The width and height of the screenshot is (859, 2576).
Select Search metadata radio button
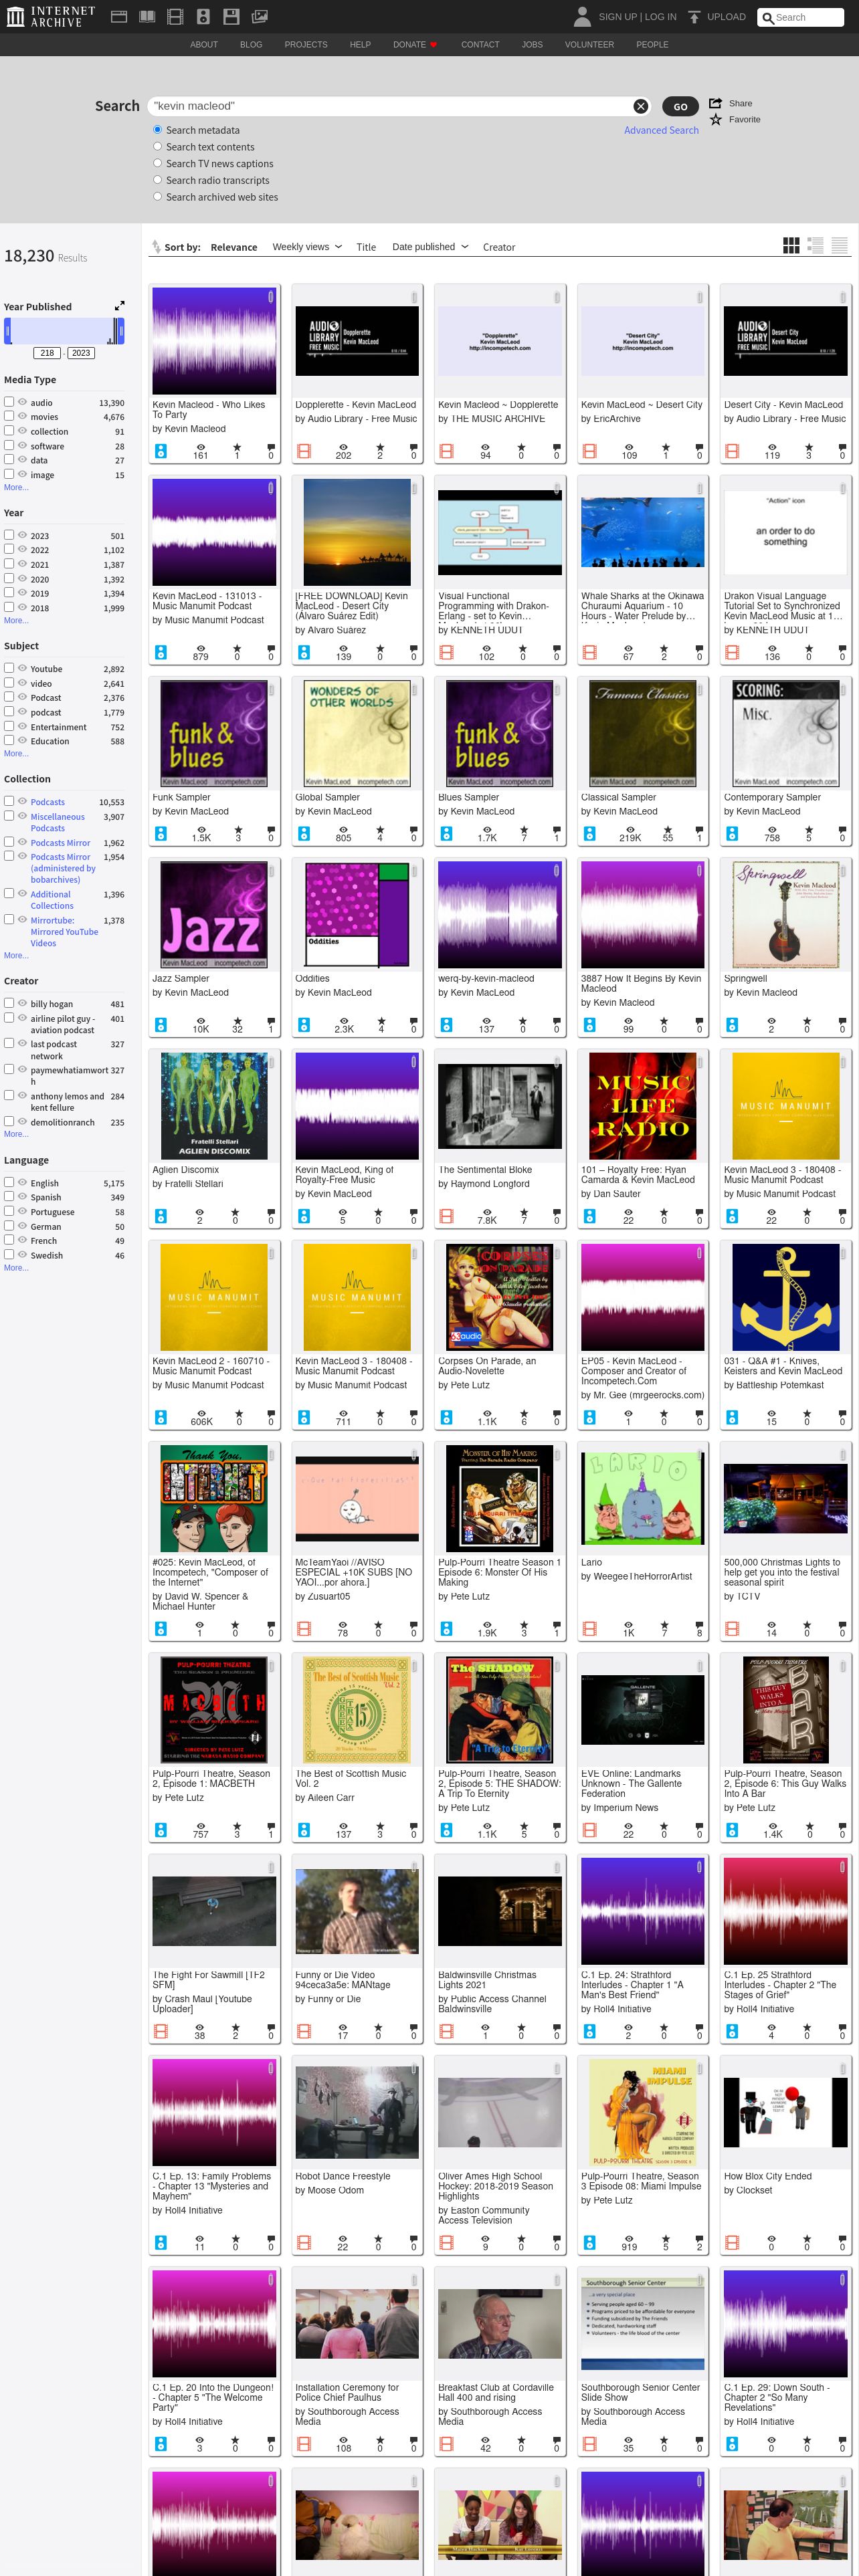click(157, 130)
